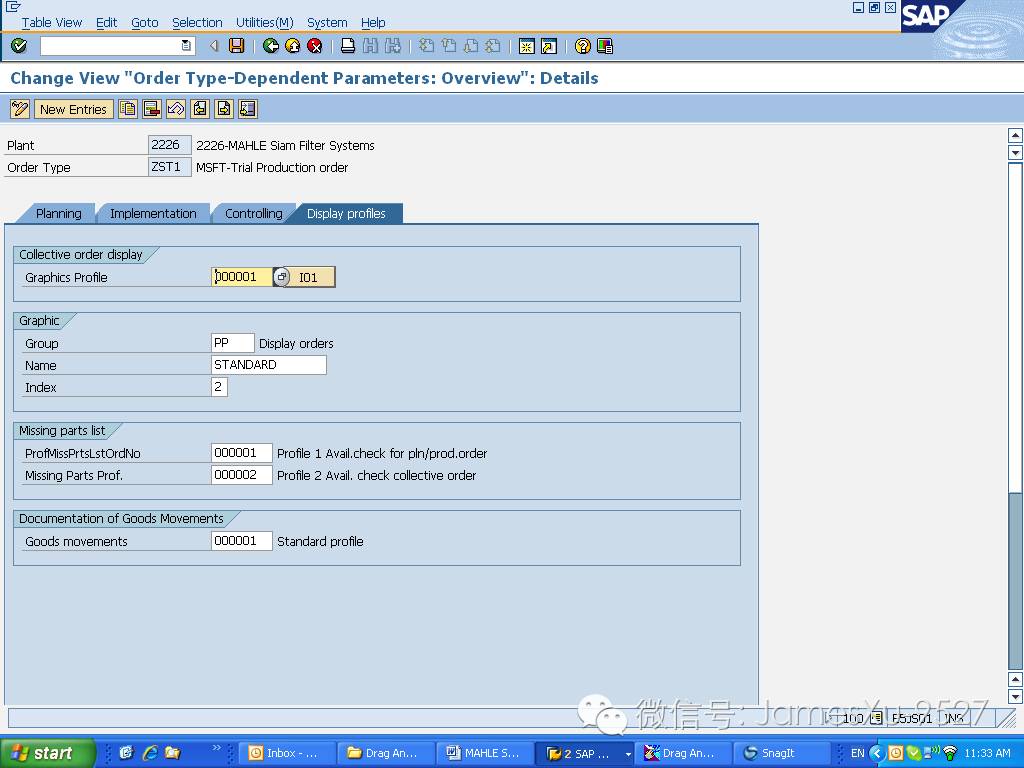This screenshot has width=1024, height=768.
Task: Click the Group field containing PP
Action: click(232, 343)
